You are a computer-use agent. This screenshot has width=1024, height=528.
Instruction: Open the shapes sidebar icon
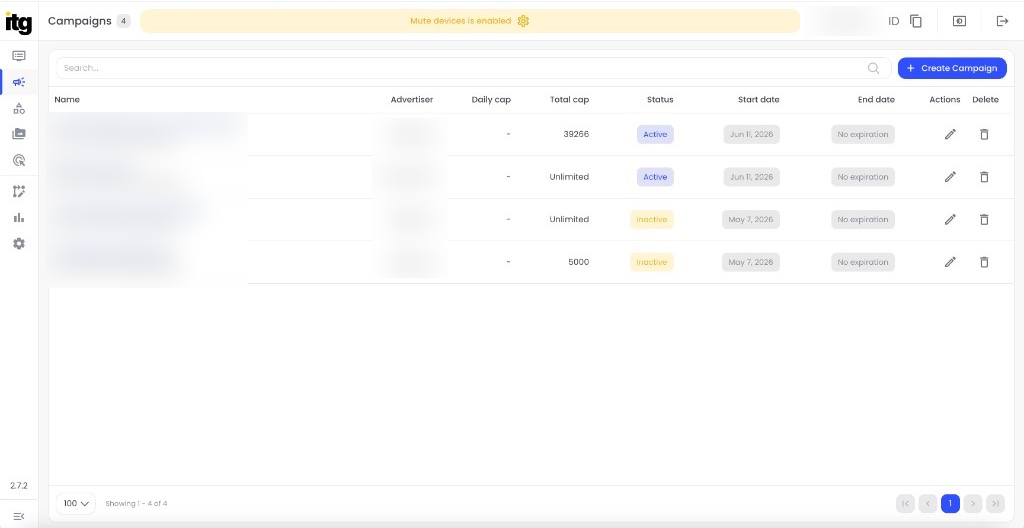[x=19, y=108]
